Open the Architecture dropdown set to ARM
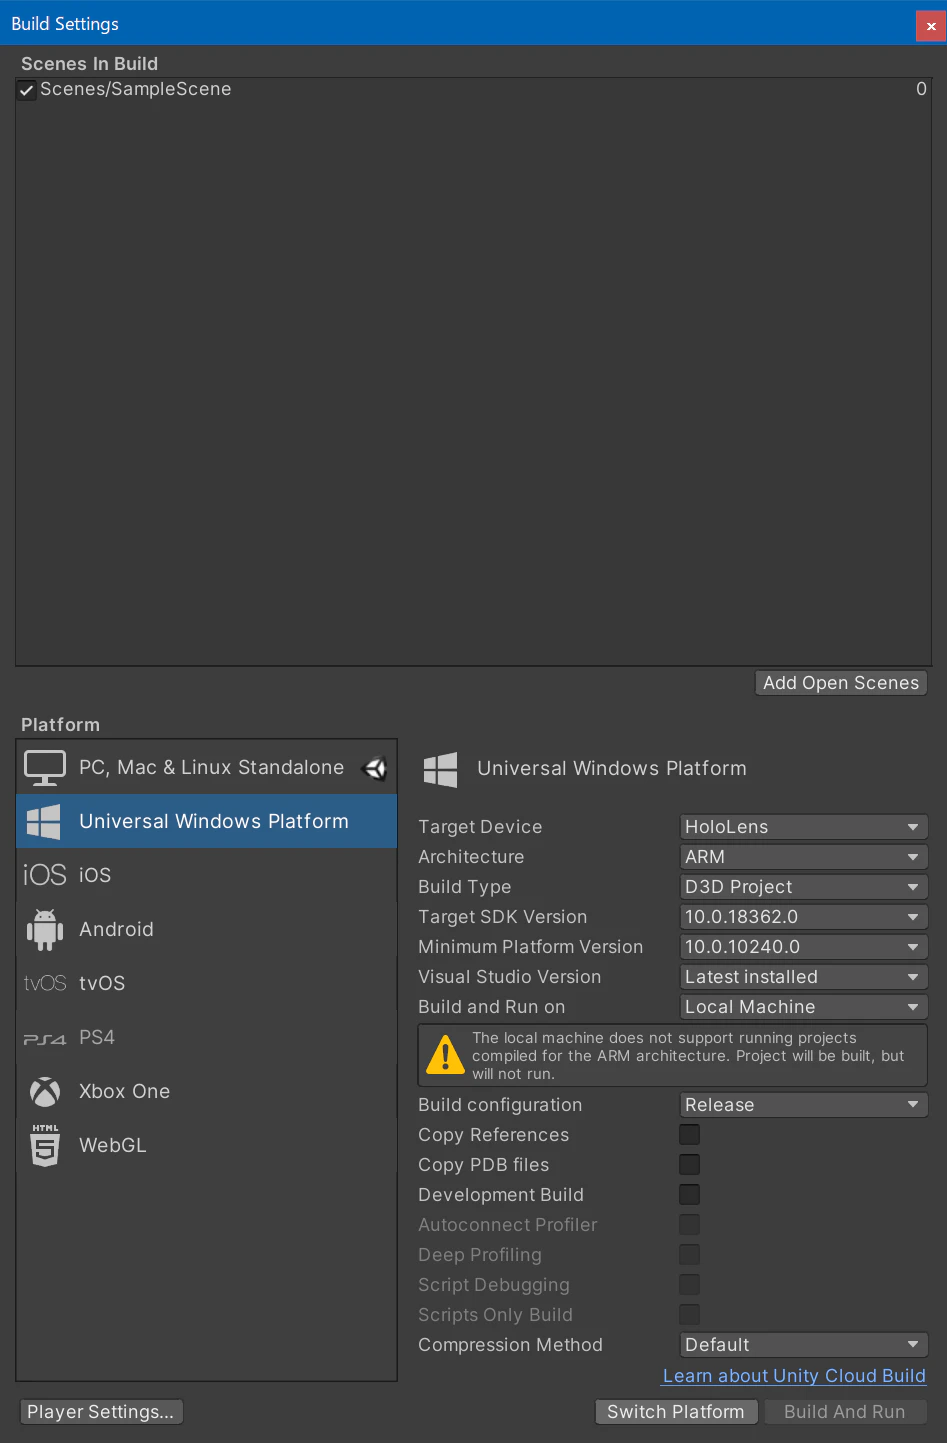Image resolution: width=947 pixels, height=1443 pixels. [x=804, y=857]
